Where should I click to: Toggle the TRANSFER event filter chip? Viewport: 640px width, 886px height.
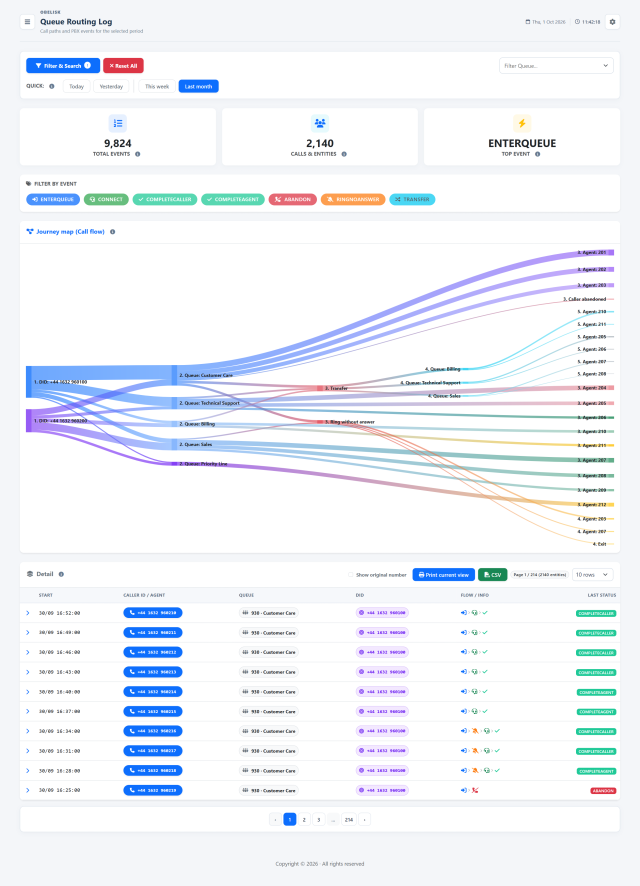(412, 199)
